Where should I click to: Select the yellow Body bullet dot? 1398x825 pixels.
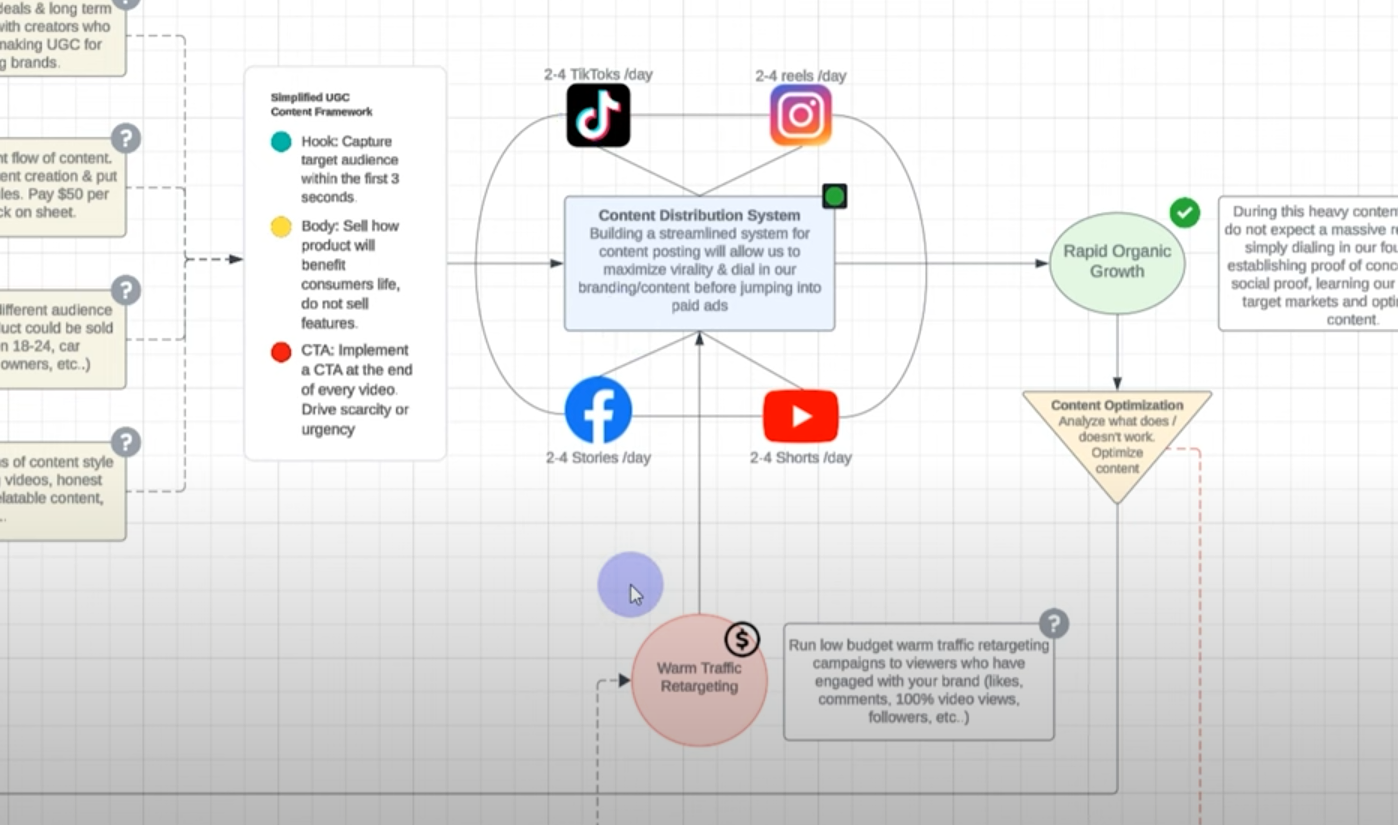[x=281, y=227]
